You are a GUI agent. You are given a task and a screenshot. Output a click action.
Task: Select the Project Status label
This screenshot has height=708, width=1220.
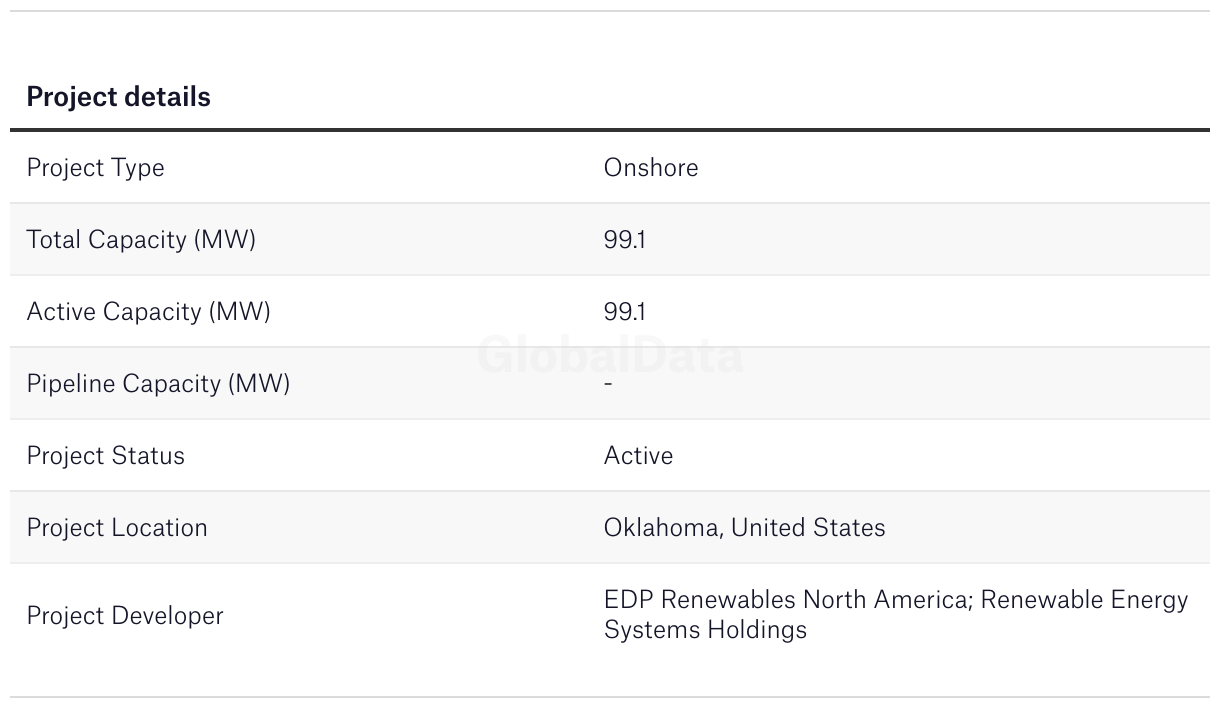point(105,456)
